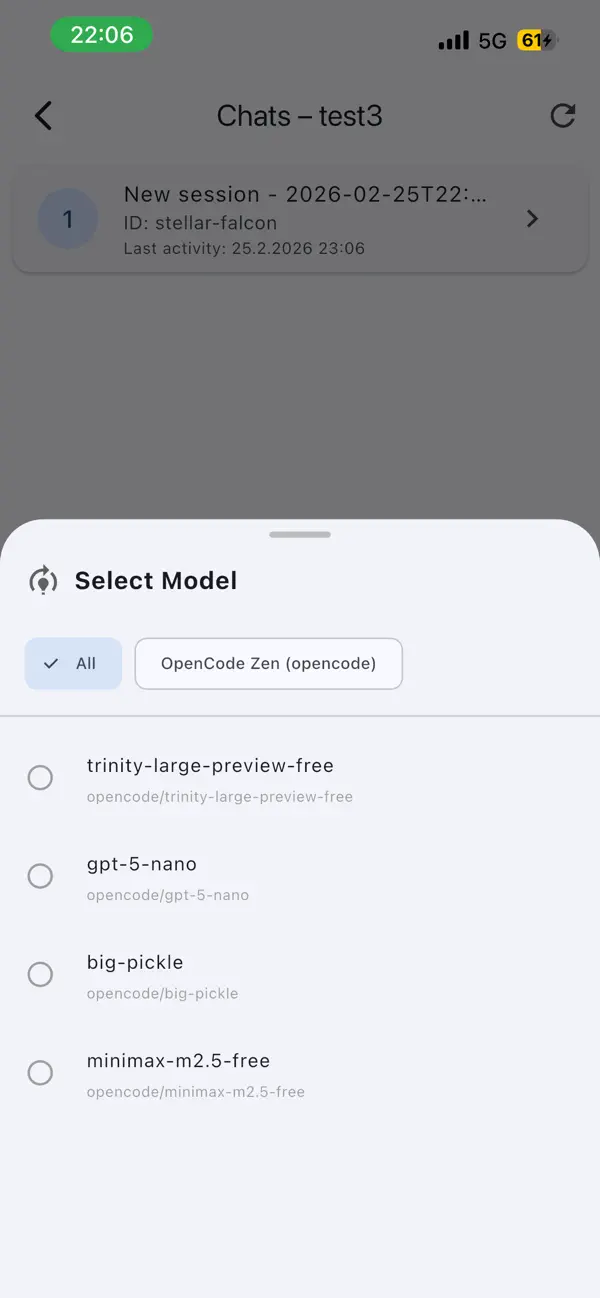Tap the OpenCode logo beside Select Model
This screenshot has height=1298, width=600.
click(x=43, y=580)
